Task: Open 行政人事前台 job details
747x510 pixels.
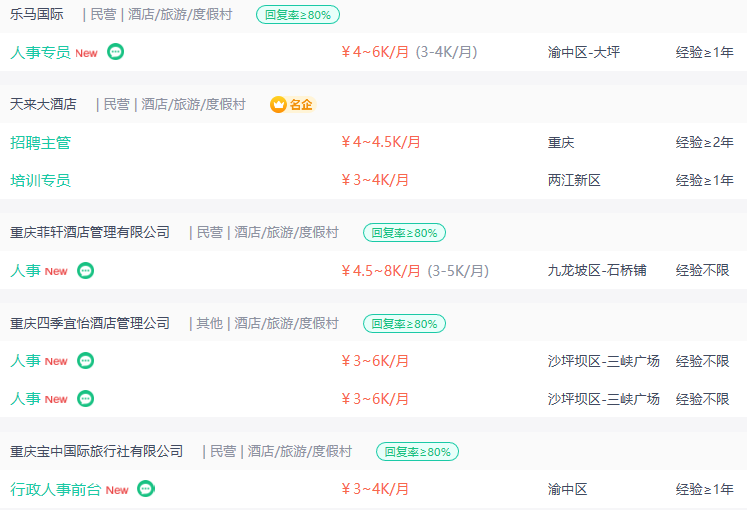Action: pyautogui.click(x=56, y=489)
